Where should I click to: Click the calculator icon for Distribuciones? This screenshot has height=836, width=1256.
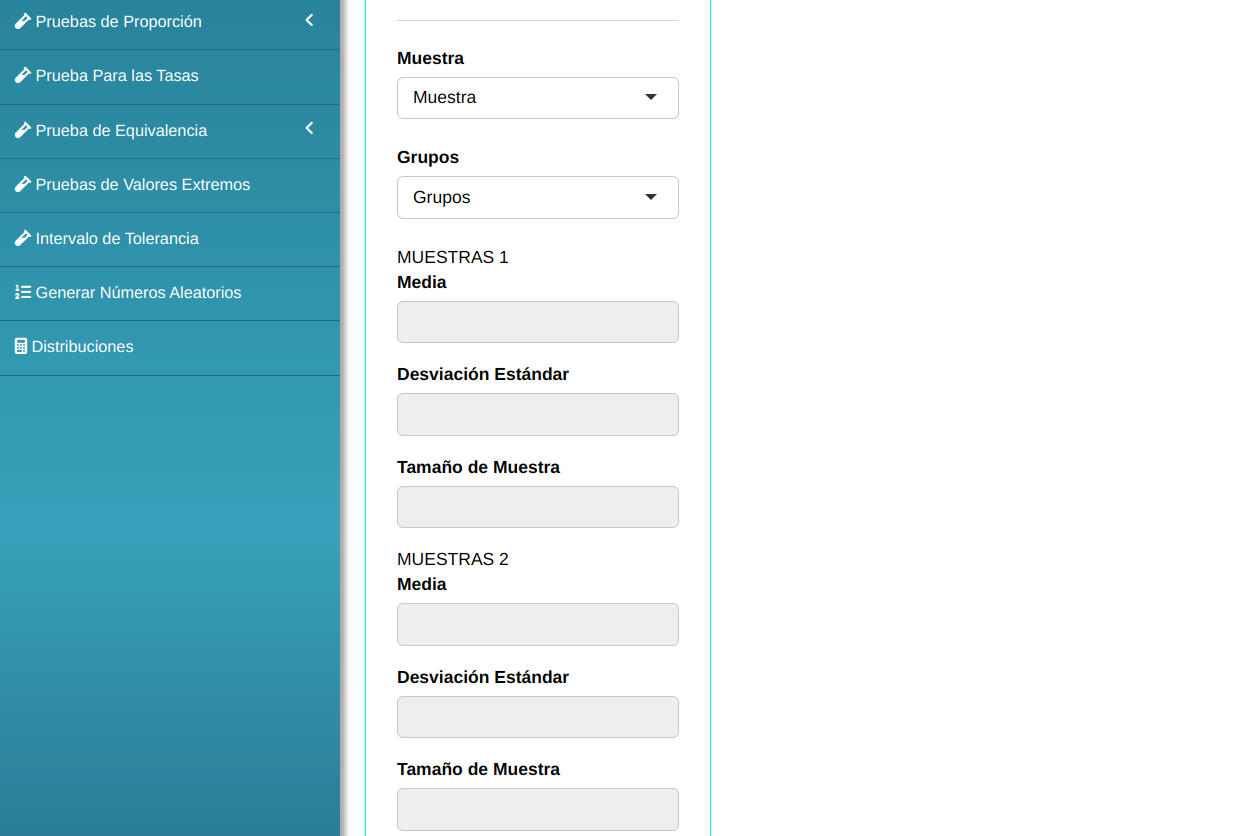point(21,346)
